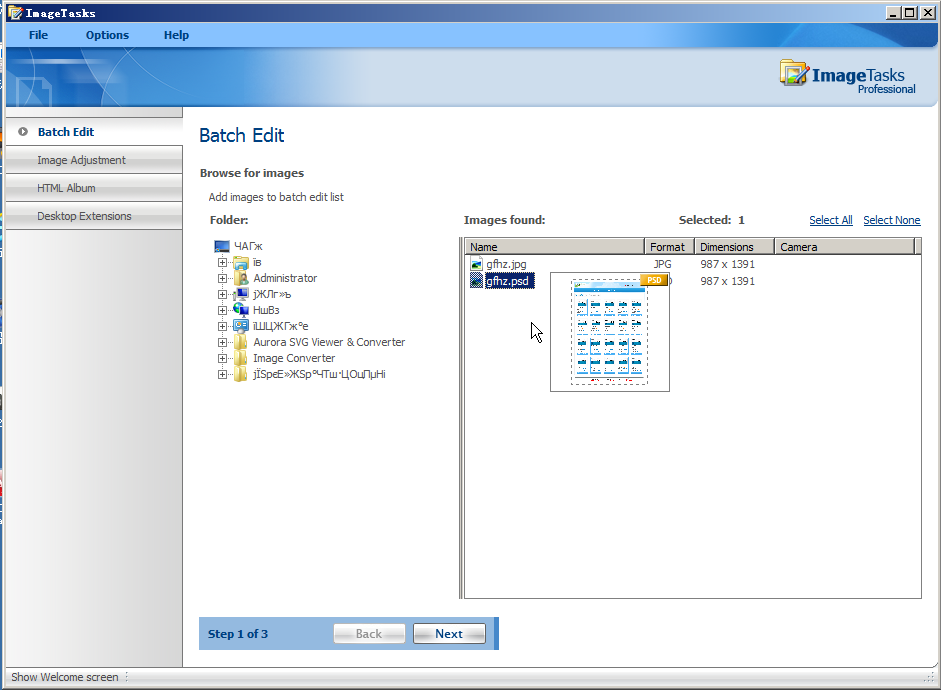Click the Select All link

831,220
